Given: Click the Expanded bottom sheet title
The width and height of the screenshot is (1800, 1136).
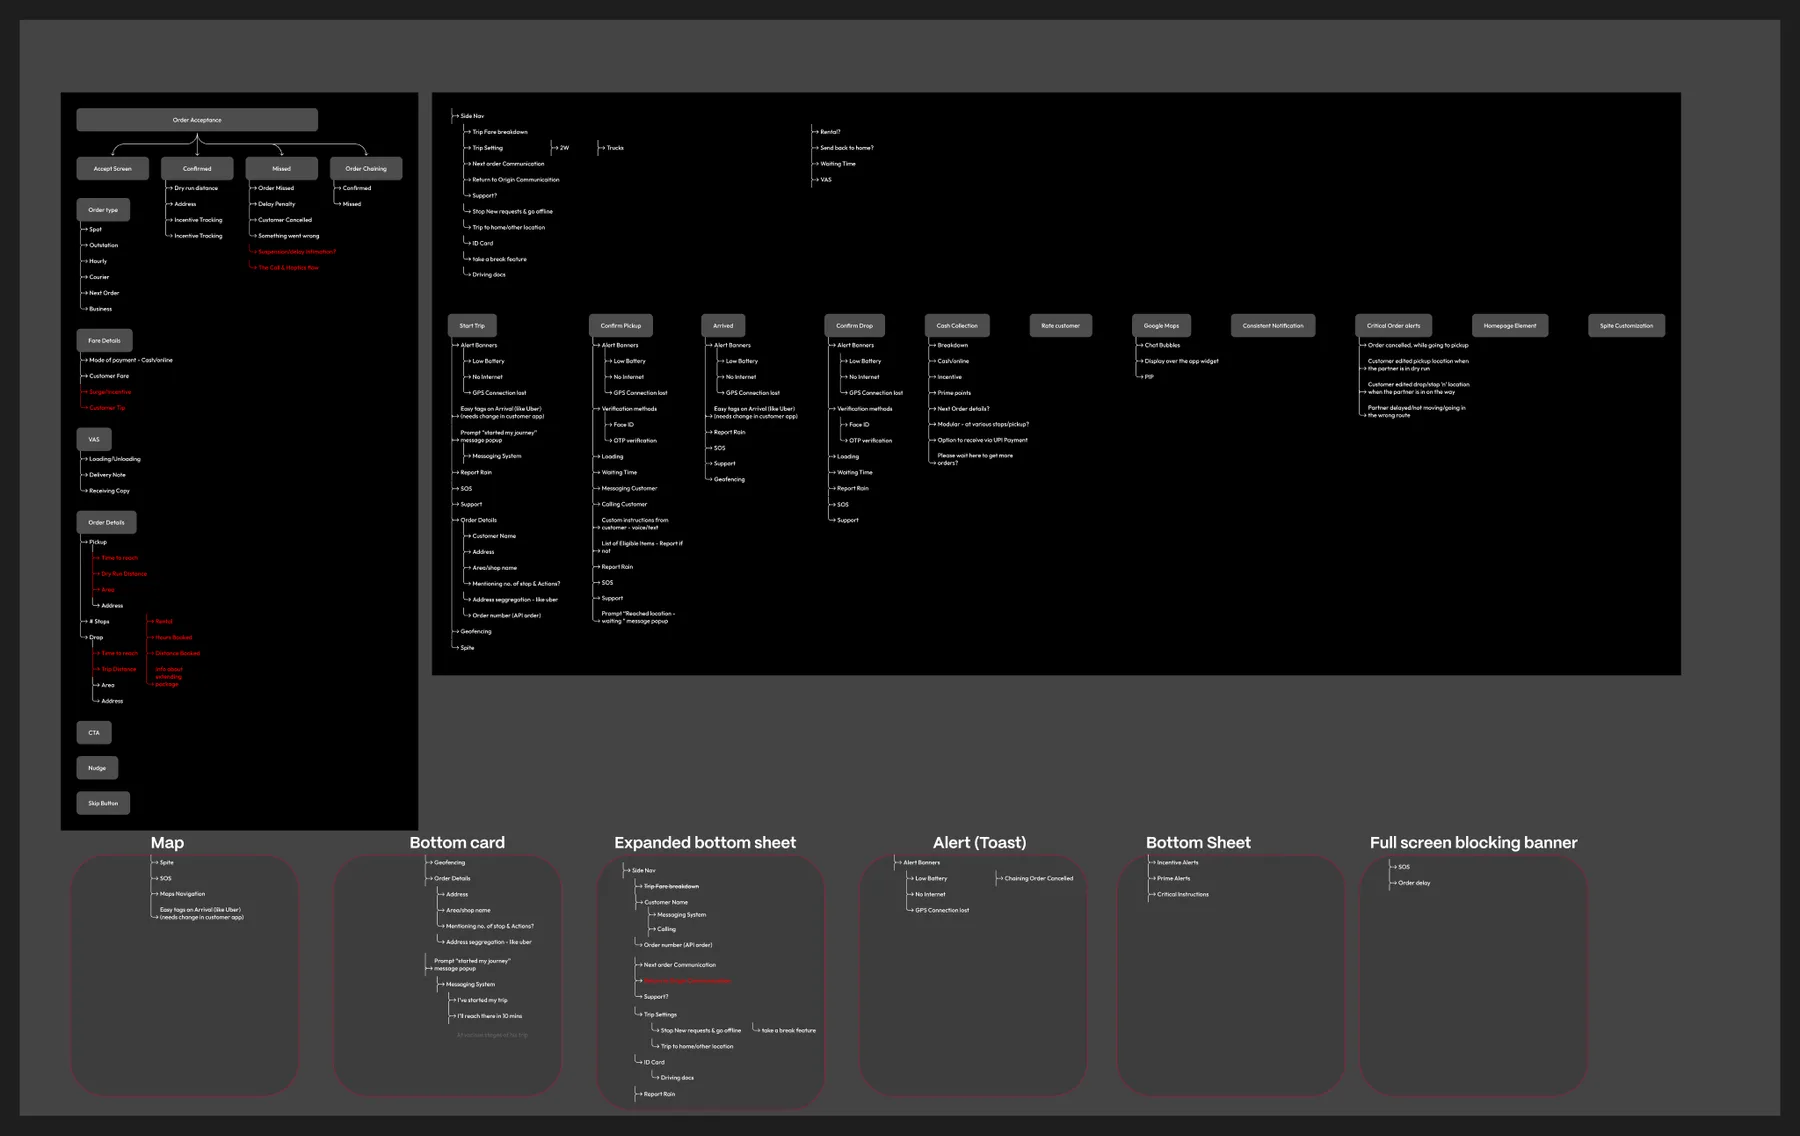Looking at the screenshot, I should (x=705, y=843).
